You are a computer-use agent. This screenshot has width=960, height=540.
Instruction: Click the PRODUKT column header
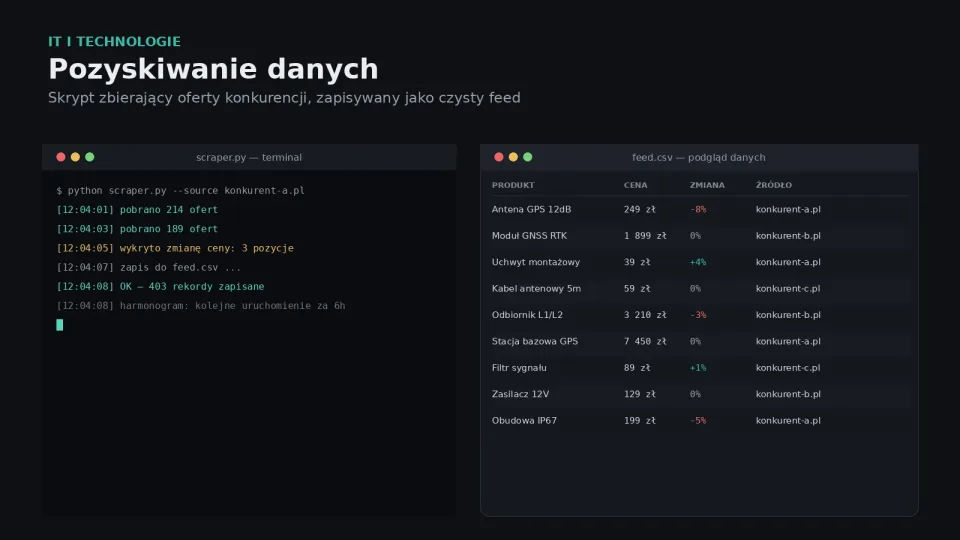coord(513,185)
